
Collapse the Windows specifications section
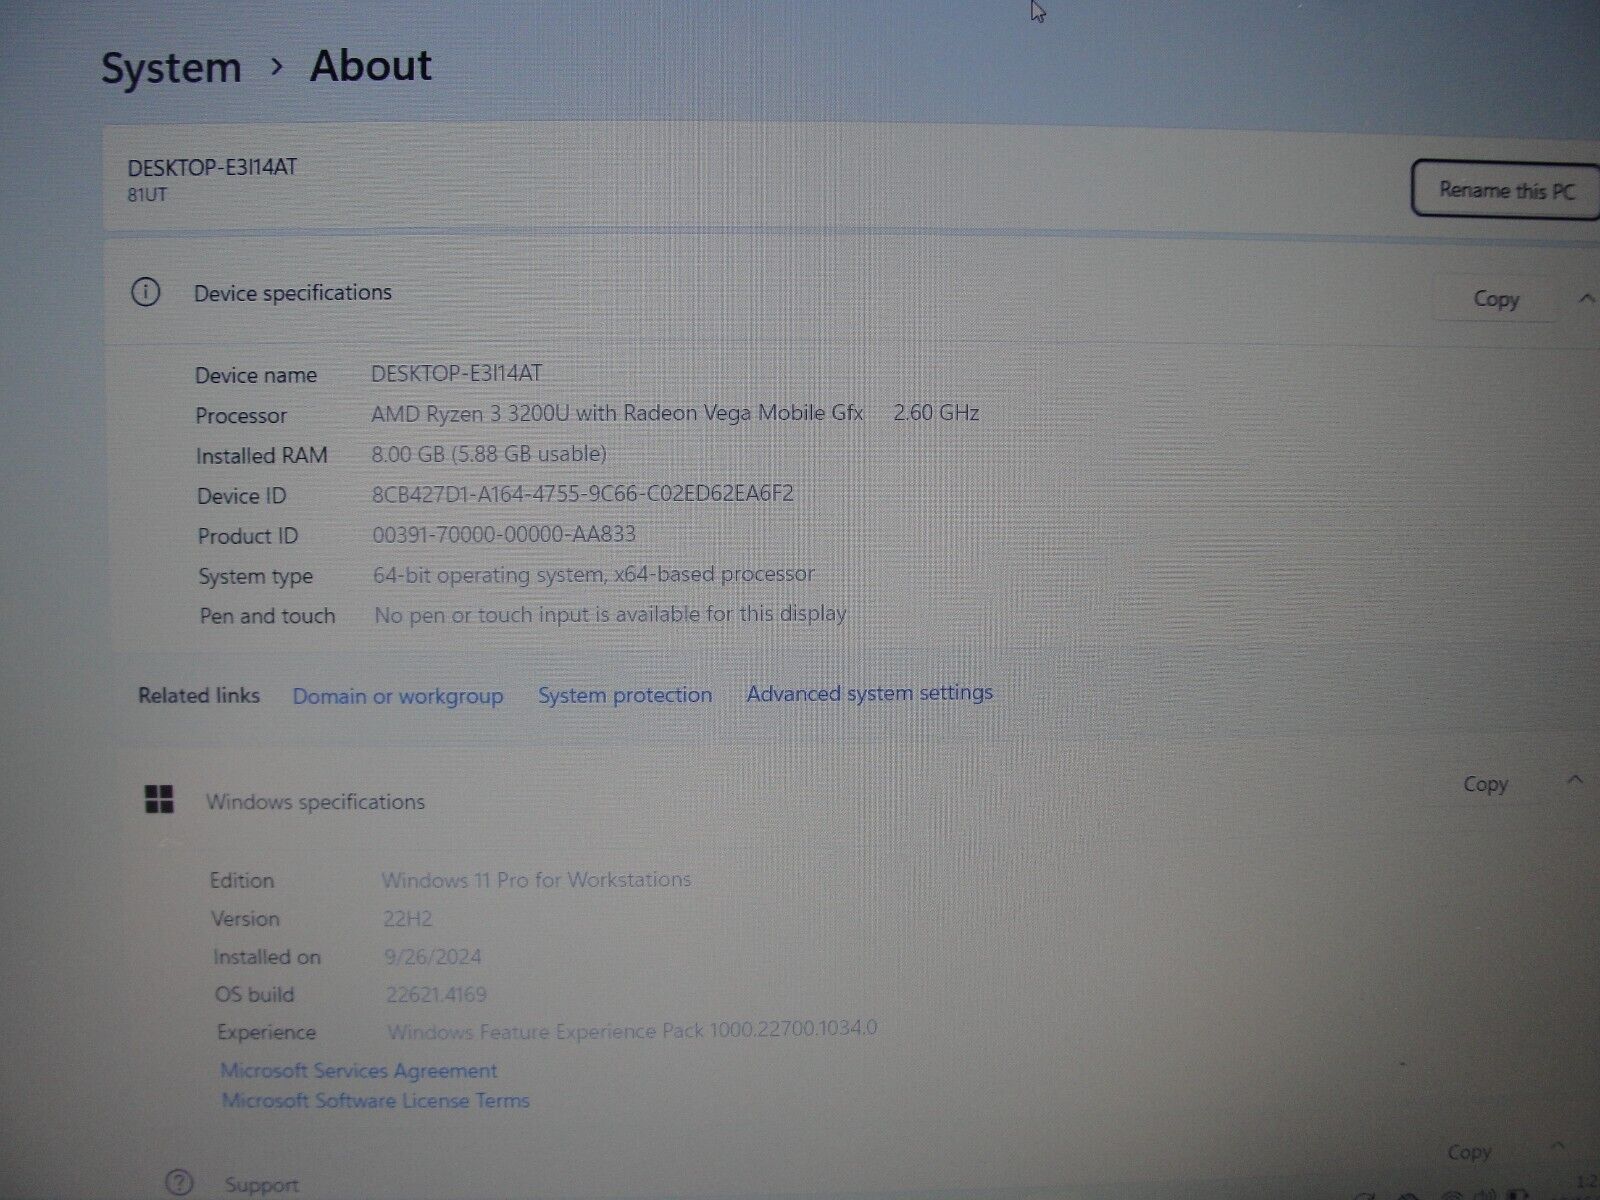[x=1575, y=780]
